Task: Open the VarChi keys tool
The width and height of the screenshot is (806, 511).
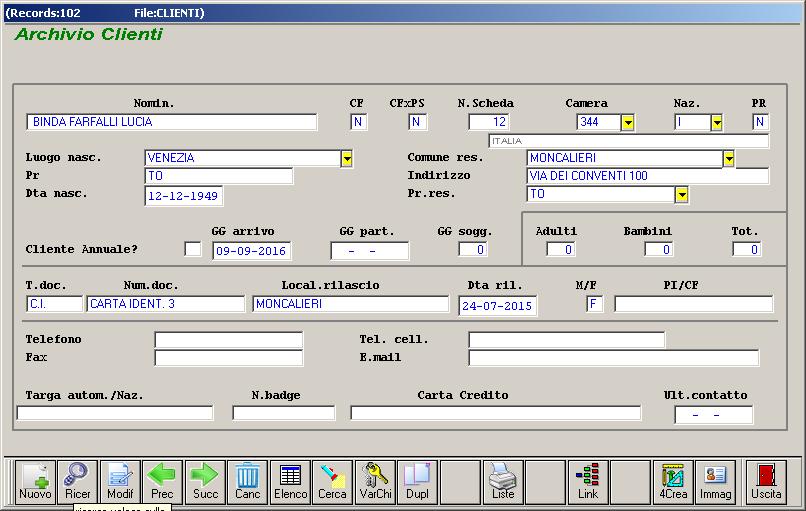Action: pos(375,482)
